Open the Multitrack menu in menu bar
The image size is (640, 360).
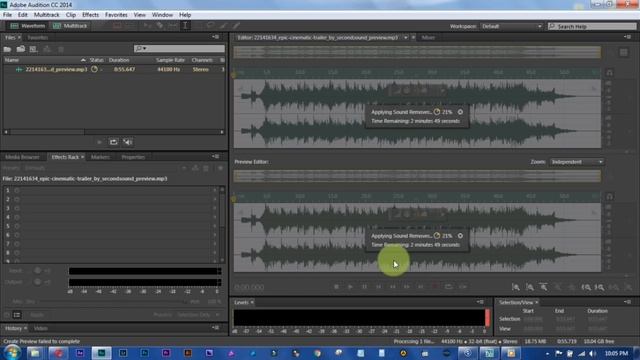[46, 15]
